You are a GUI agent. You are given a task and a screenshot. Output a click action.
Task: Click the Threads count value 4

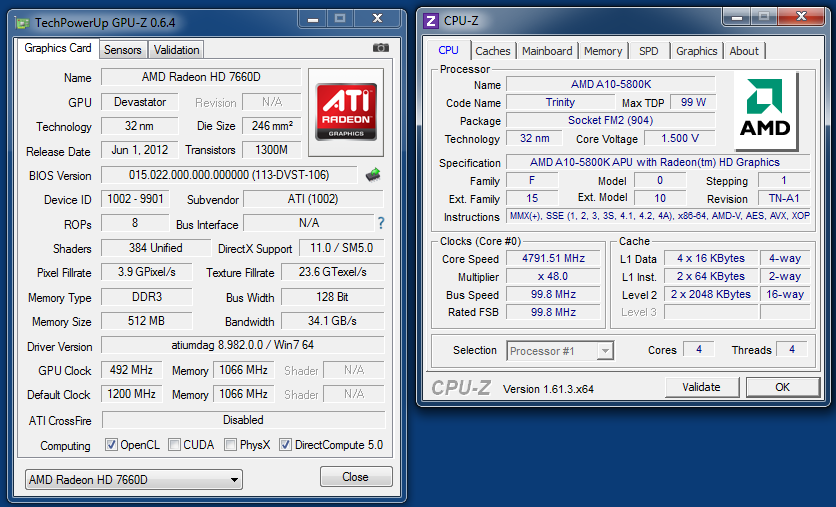click(x=792, y=350)
